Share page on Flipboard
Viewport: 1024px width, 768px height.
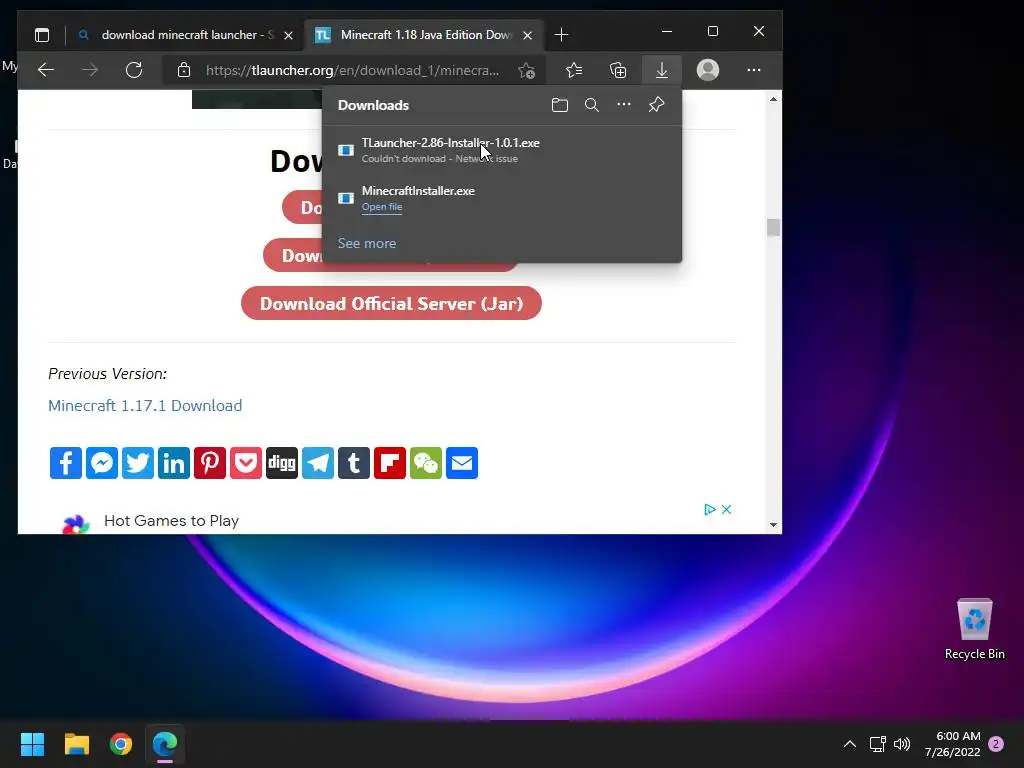[390, 463]
